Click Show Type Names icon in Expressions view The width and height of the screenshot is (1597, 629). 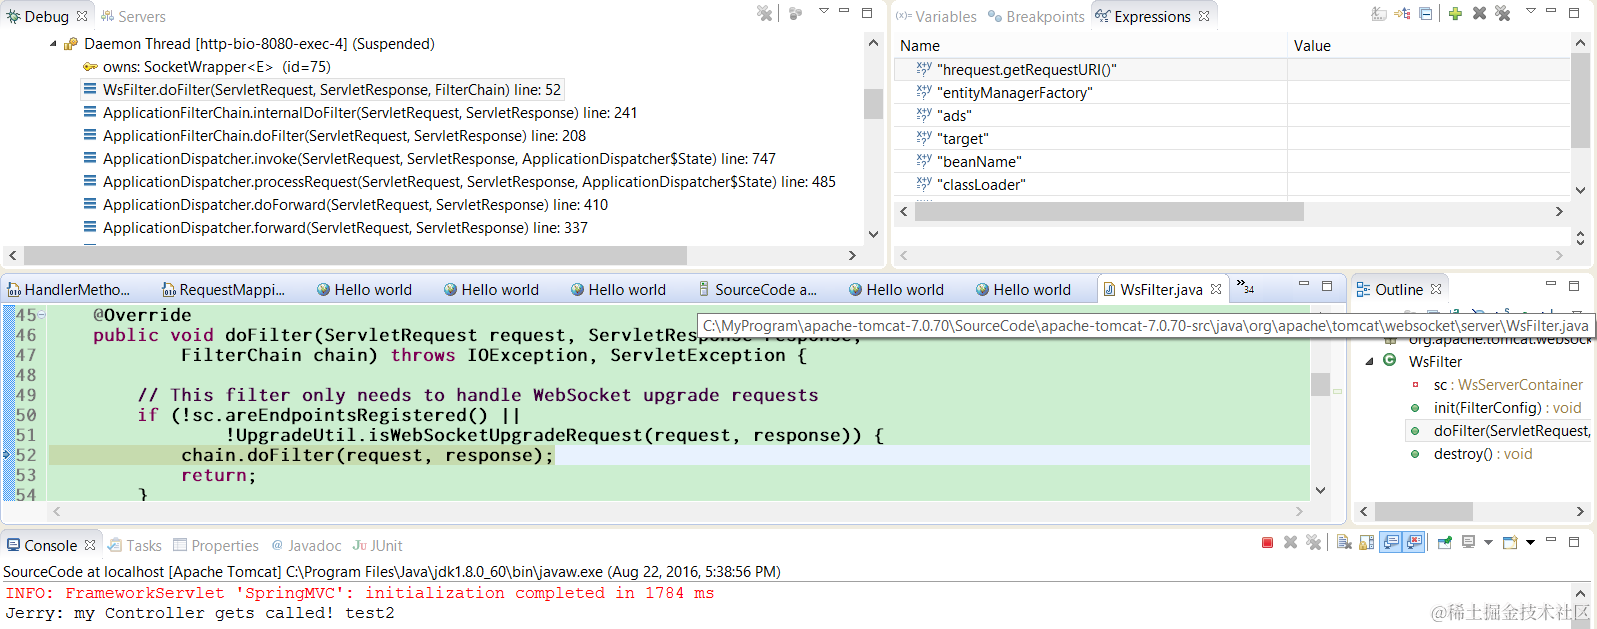(1379, 13)
